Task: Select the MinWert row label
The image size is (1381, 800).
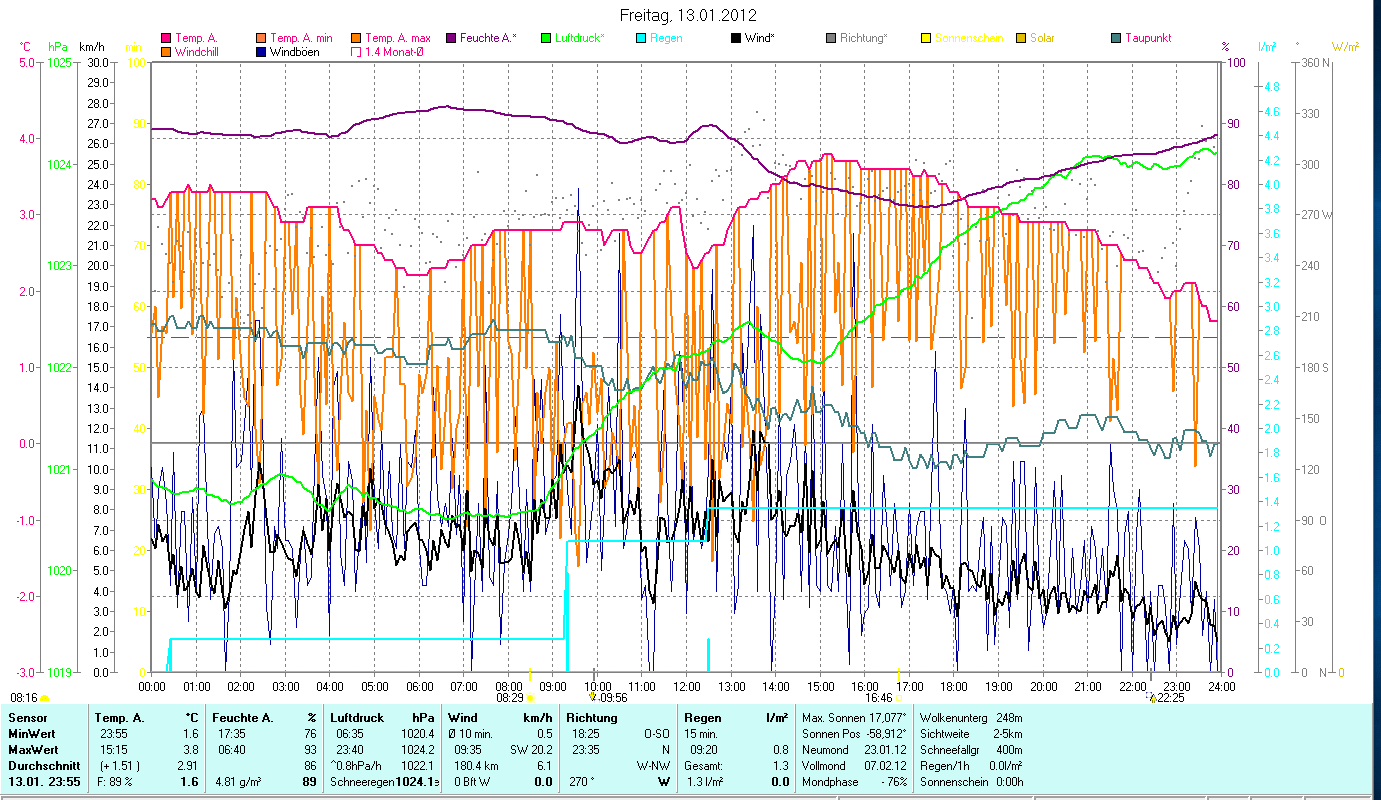Action: [x=31, y=733]
